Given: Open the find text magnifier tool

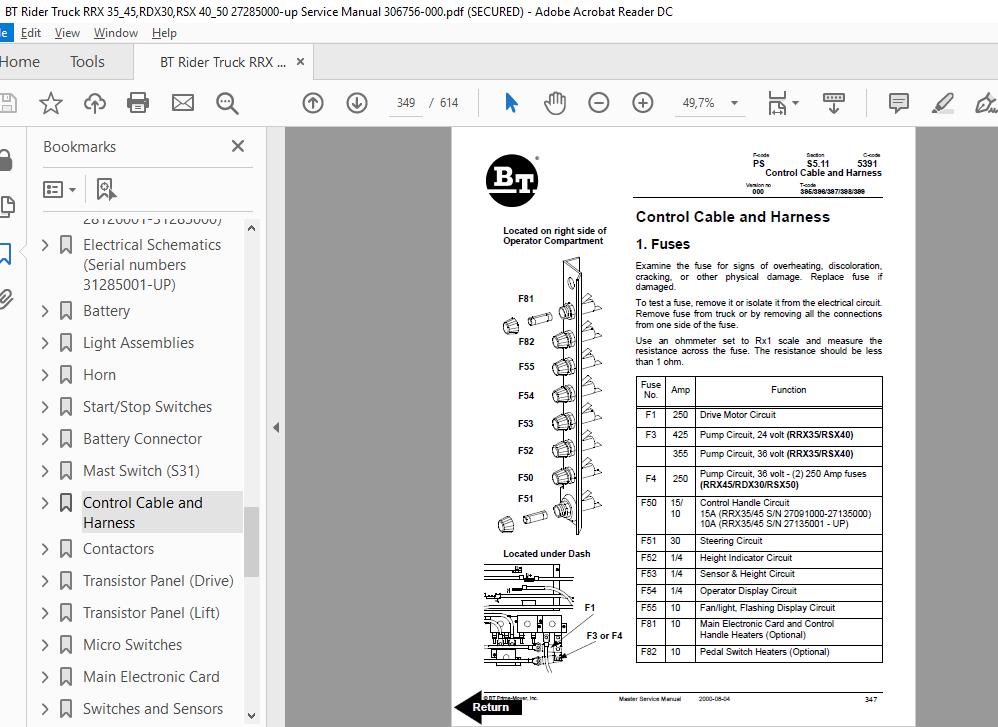Looking at the screenshot, I should (x=227, y=102).
